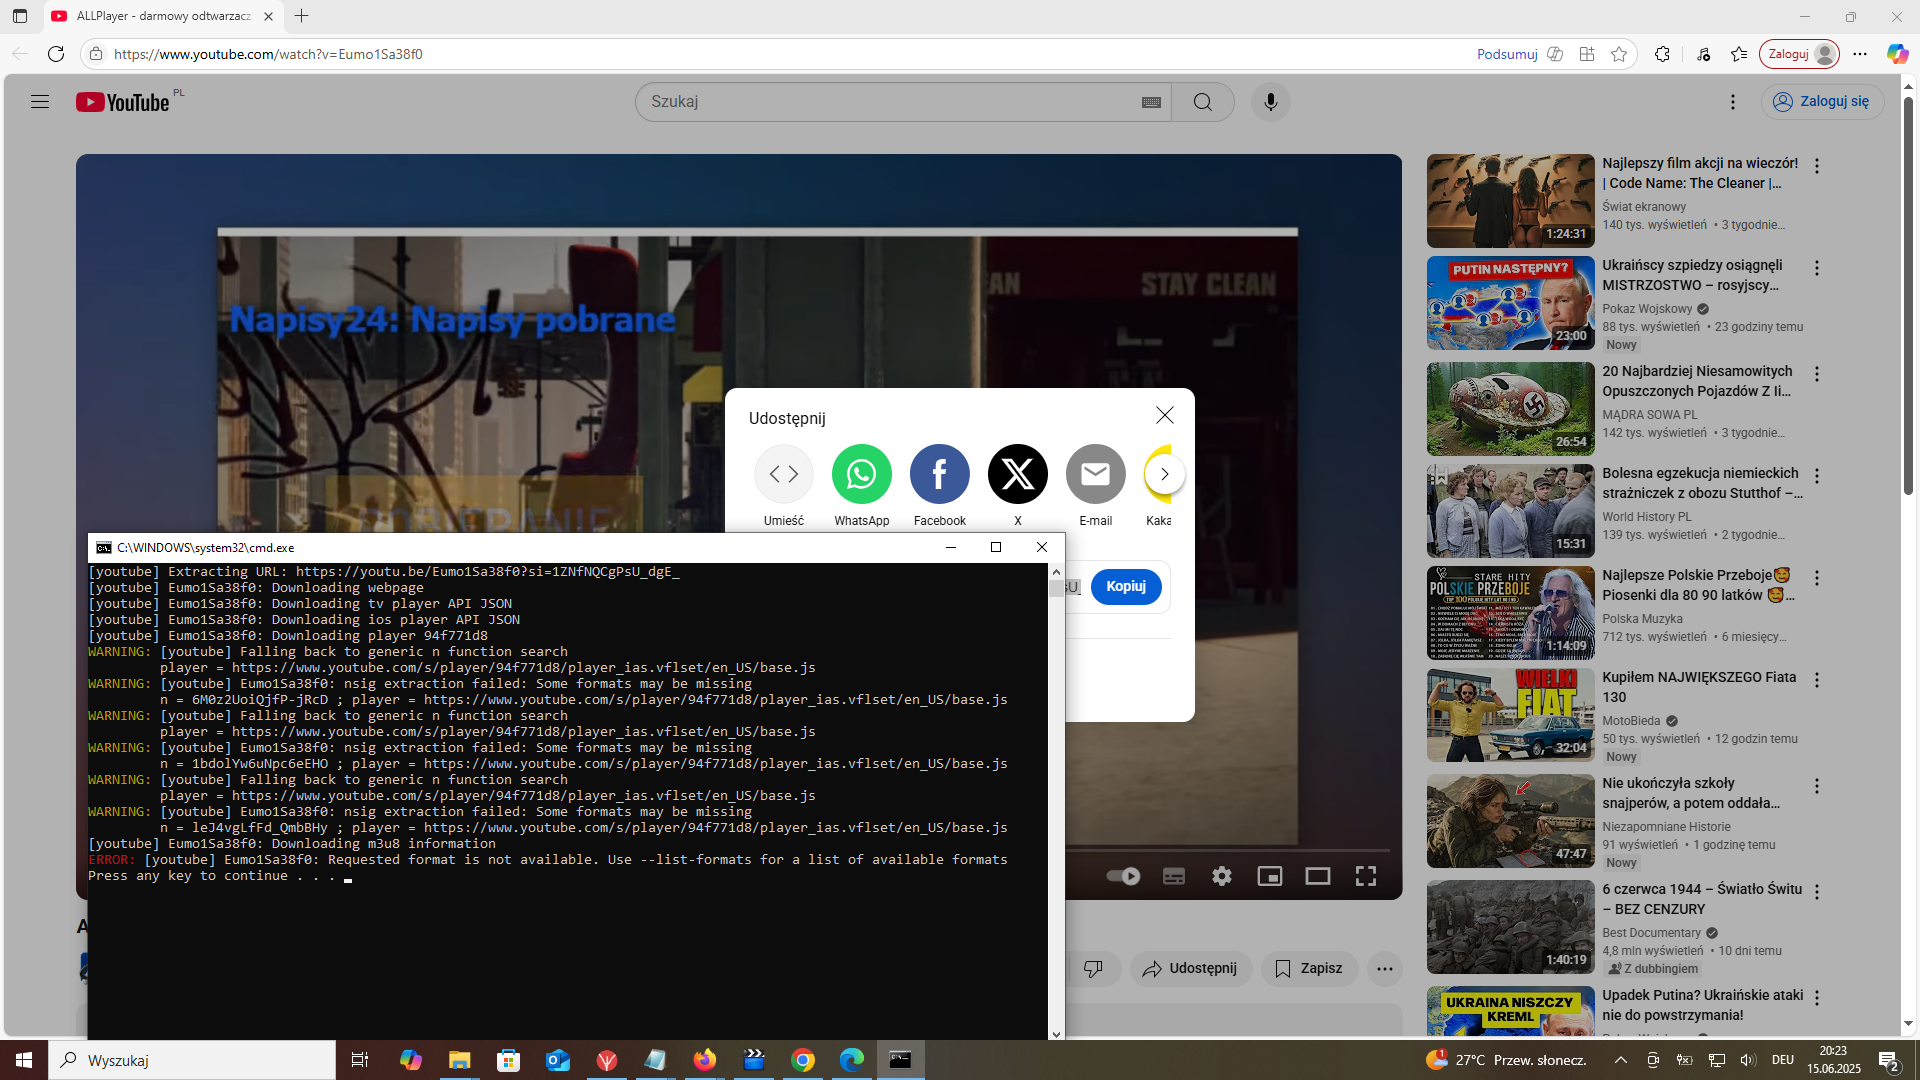Show more share options arrow
Screen dimensions: 1920x1080
[x=1164, y=475]
